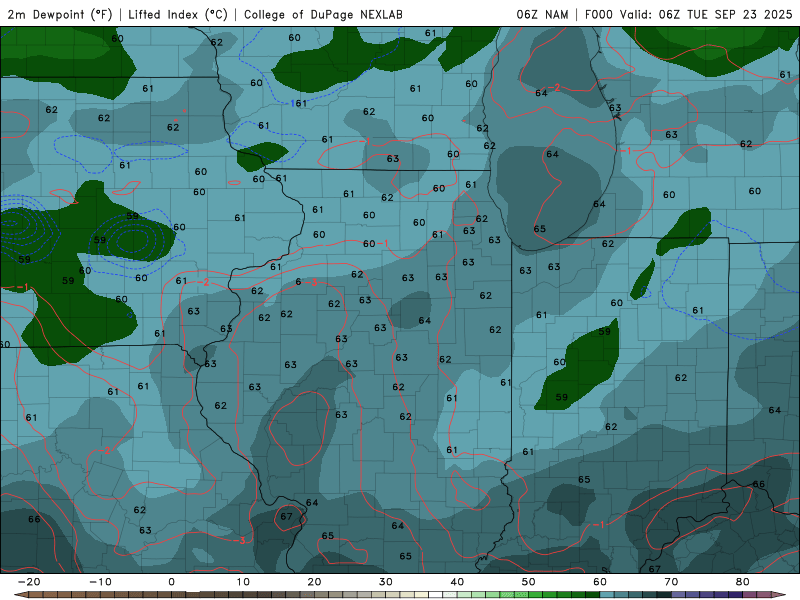The image size is (800, 600).
Task: Click the 50 label on the color scale
Action: click(529, 582)
